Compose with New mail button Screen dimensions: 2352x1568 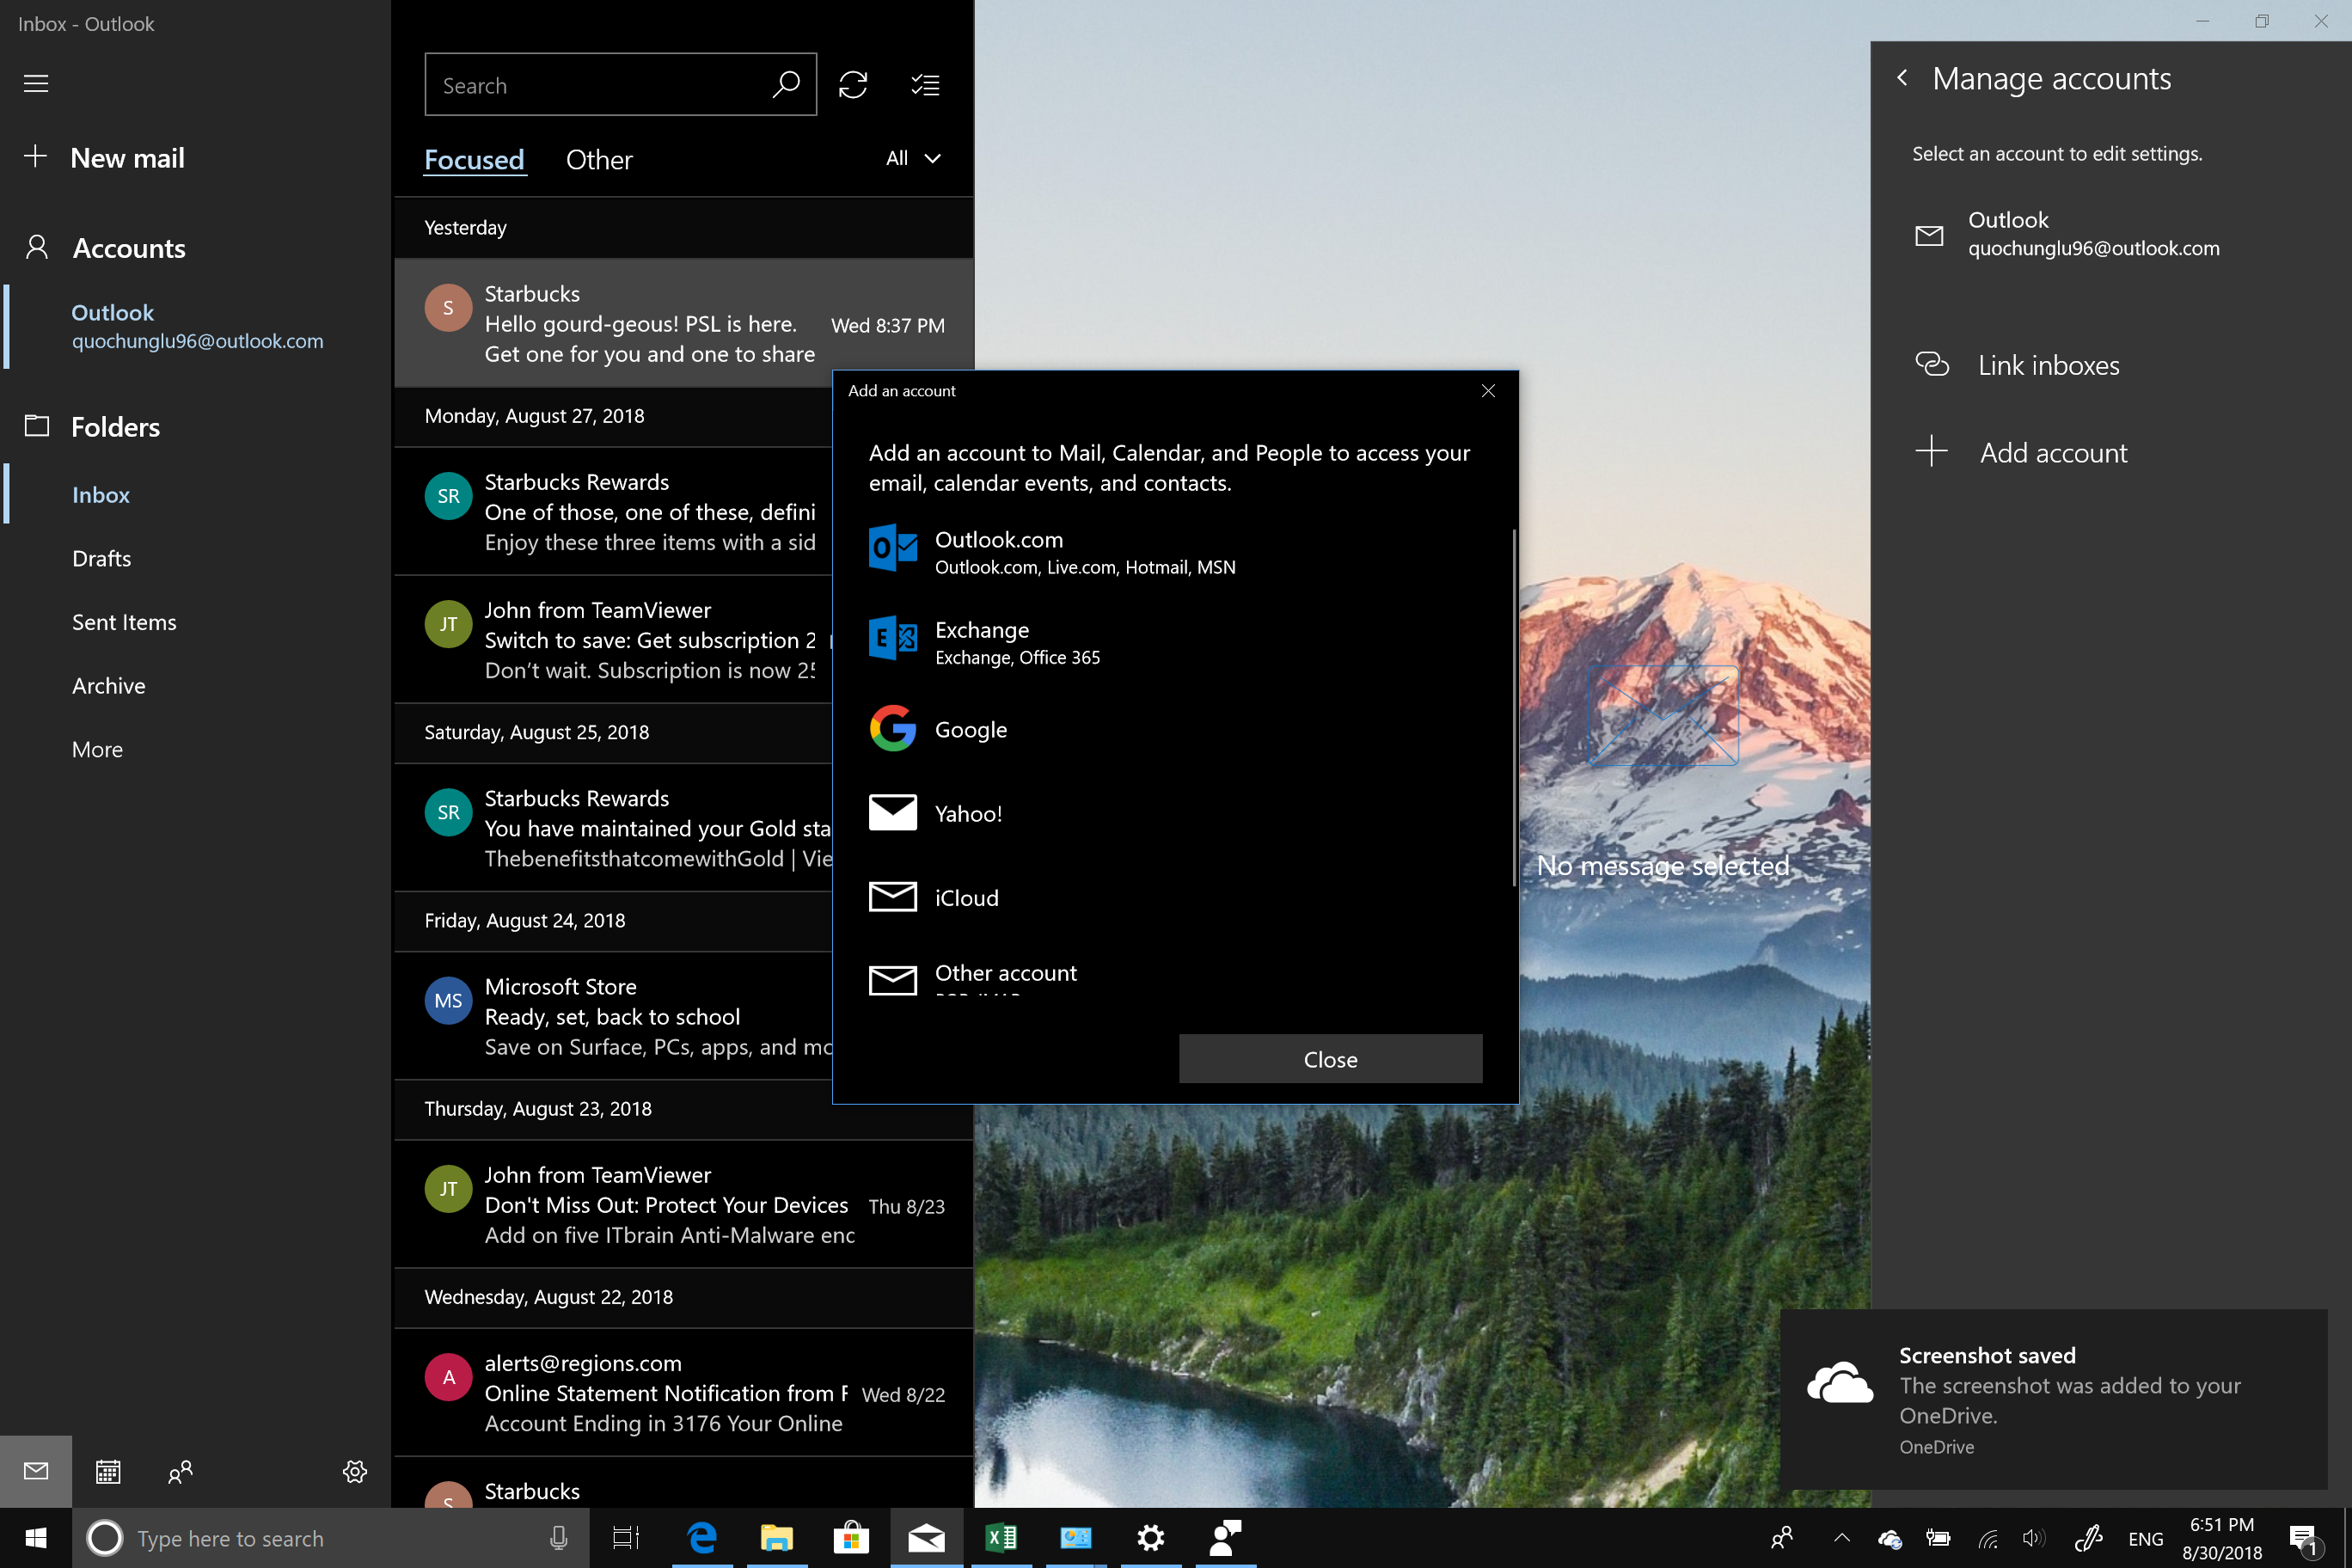[x=195, y=157]
